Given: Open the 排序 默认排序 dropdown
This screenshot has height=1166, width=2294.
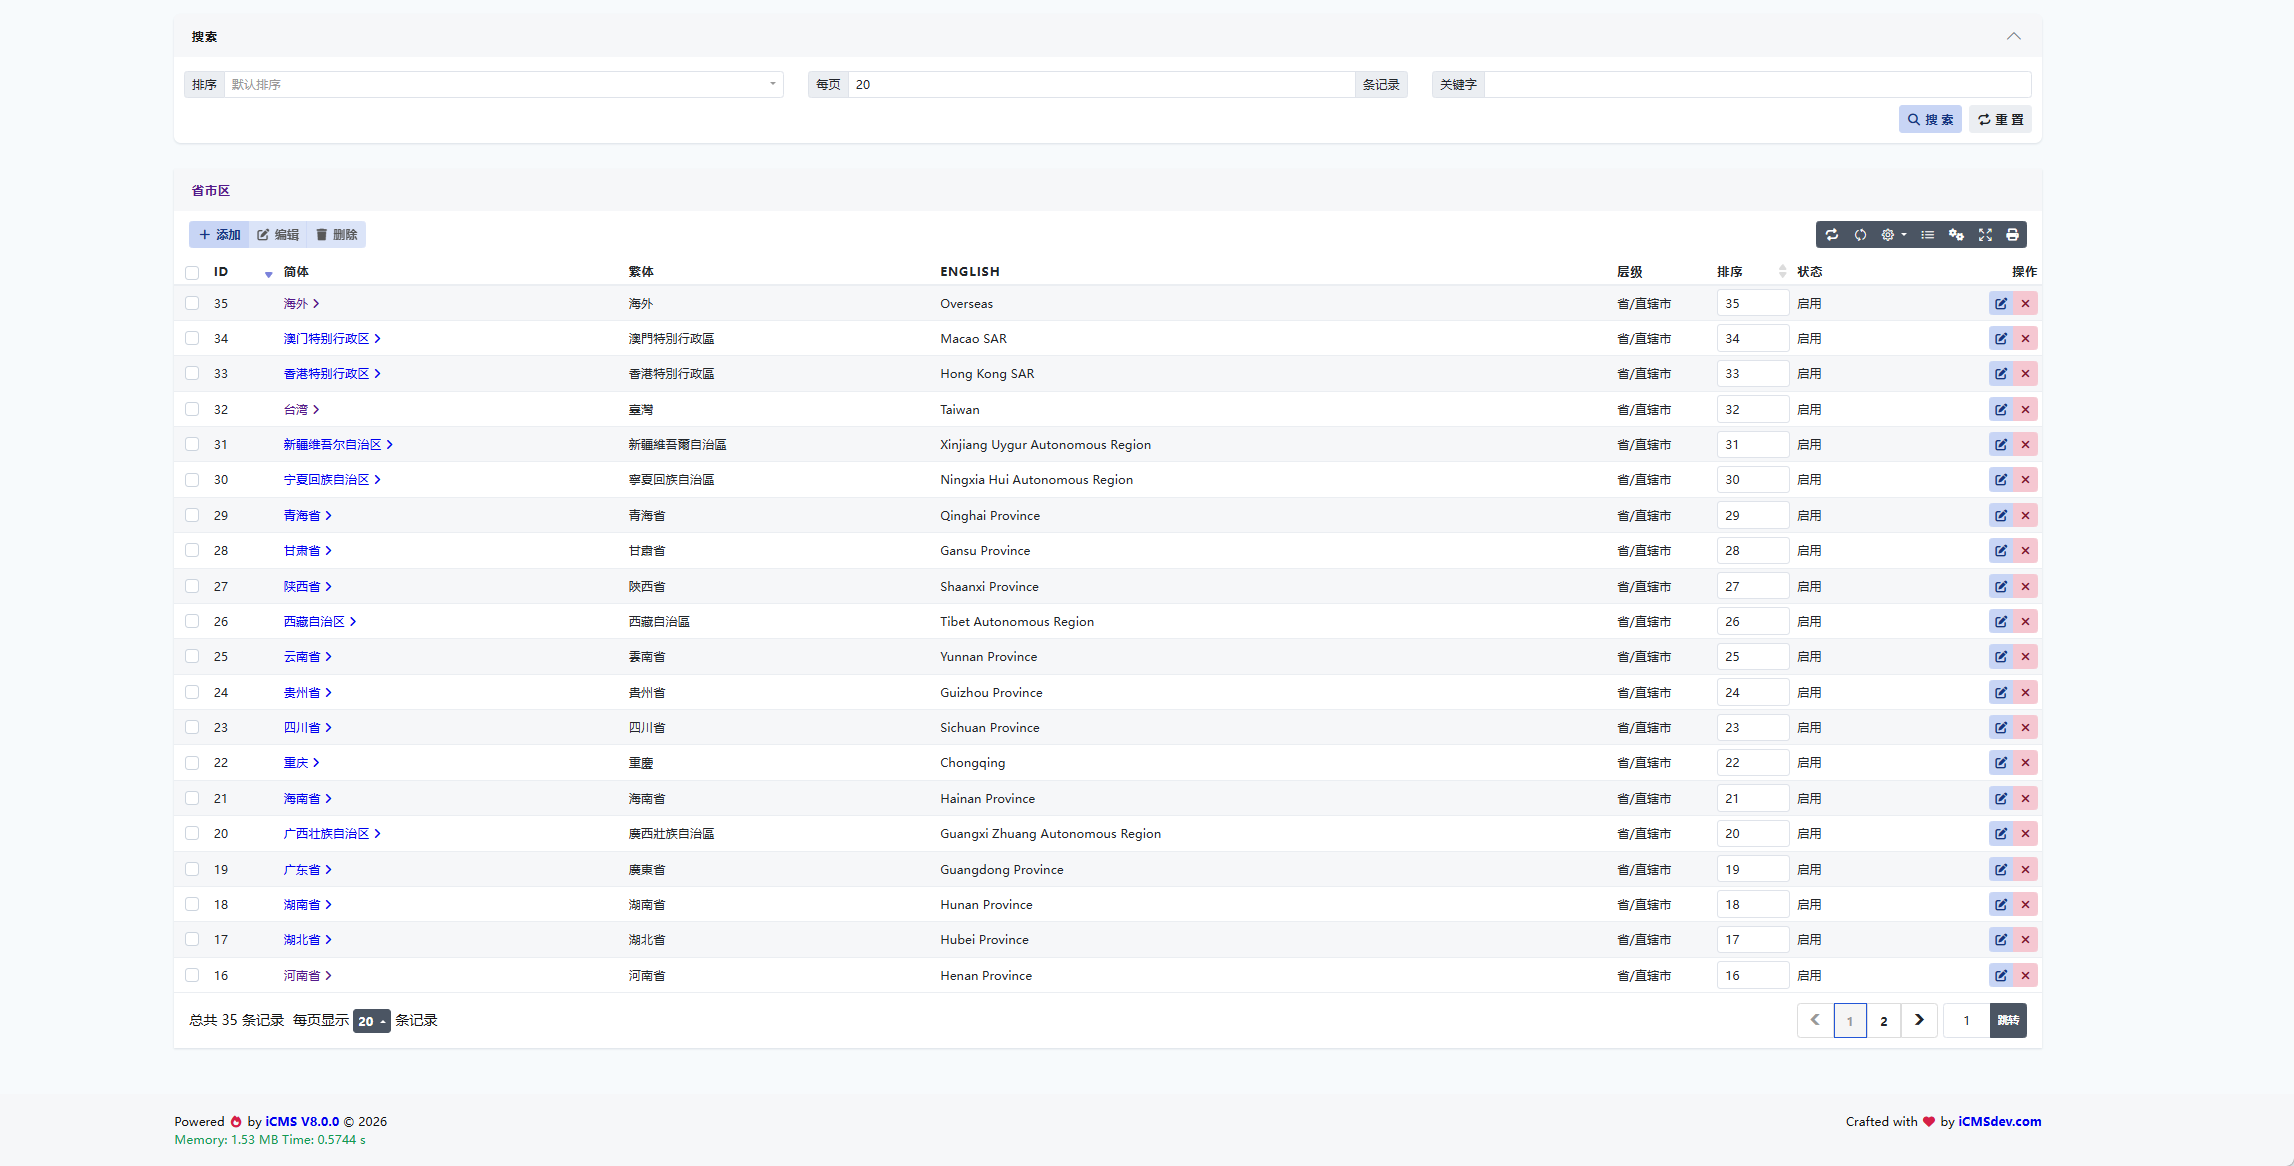Looking at the screenshot, I should (503, 85).
